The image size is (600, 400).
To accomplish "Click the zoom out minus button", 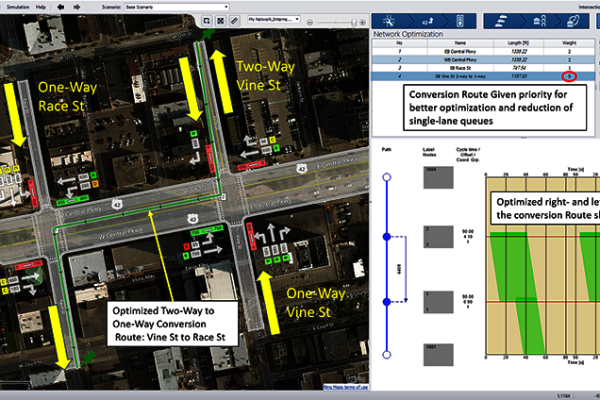I will [310, 23].
